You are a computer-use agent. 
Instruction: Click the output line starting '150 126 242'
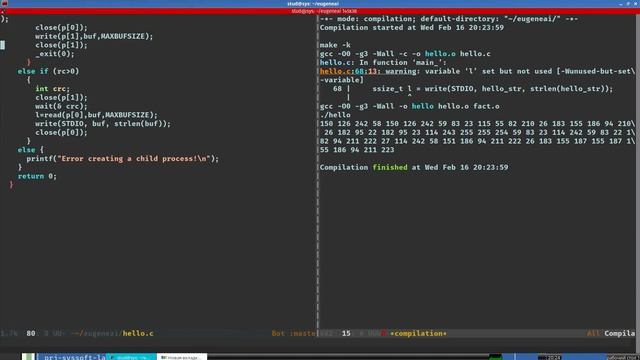(x=477, y=124)
